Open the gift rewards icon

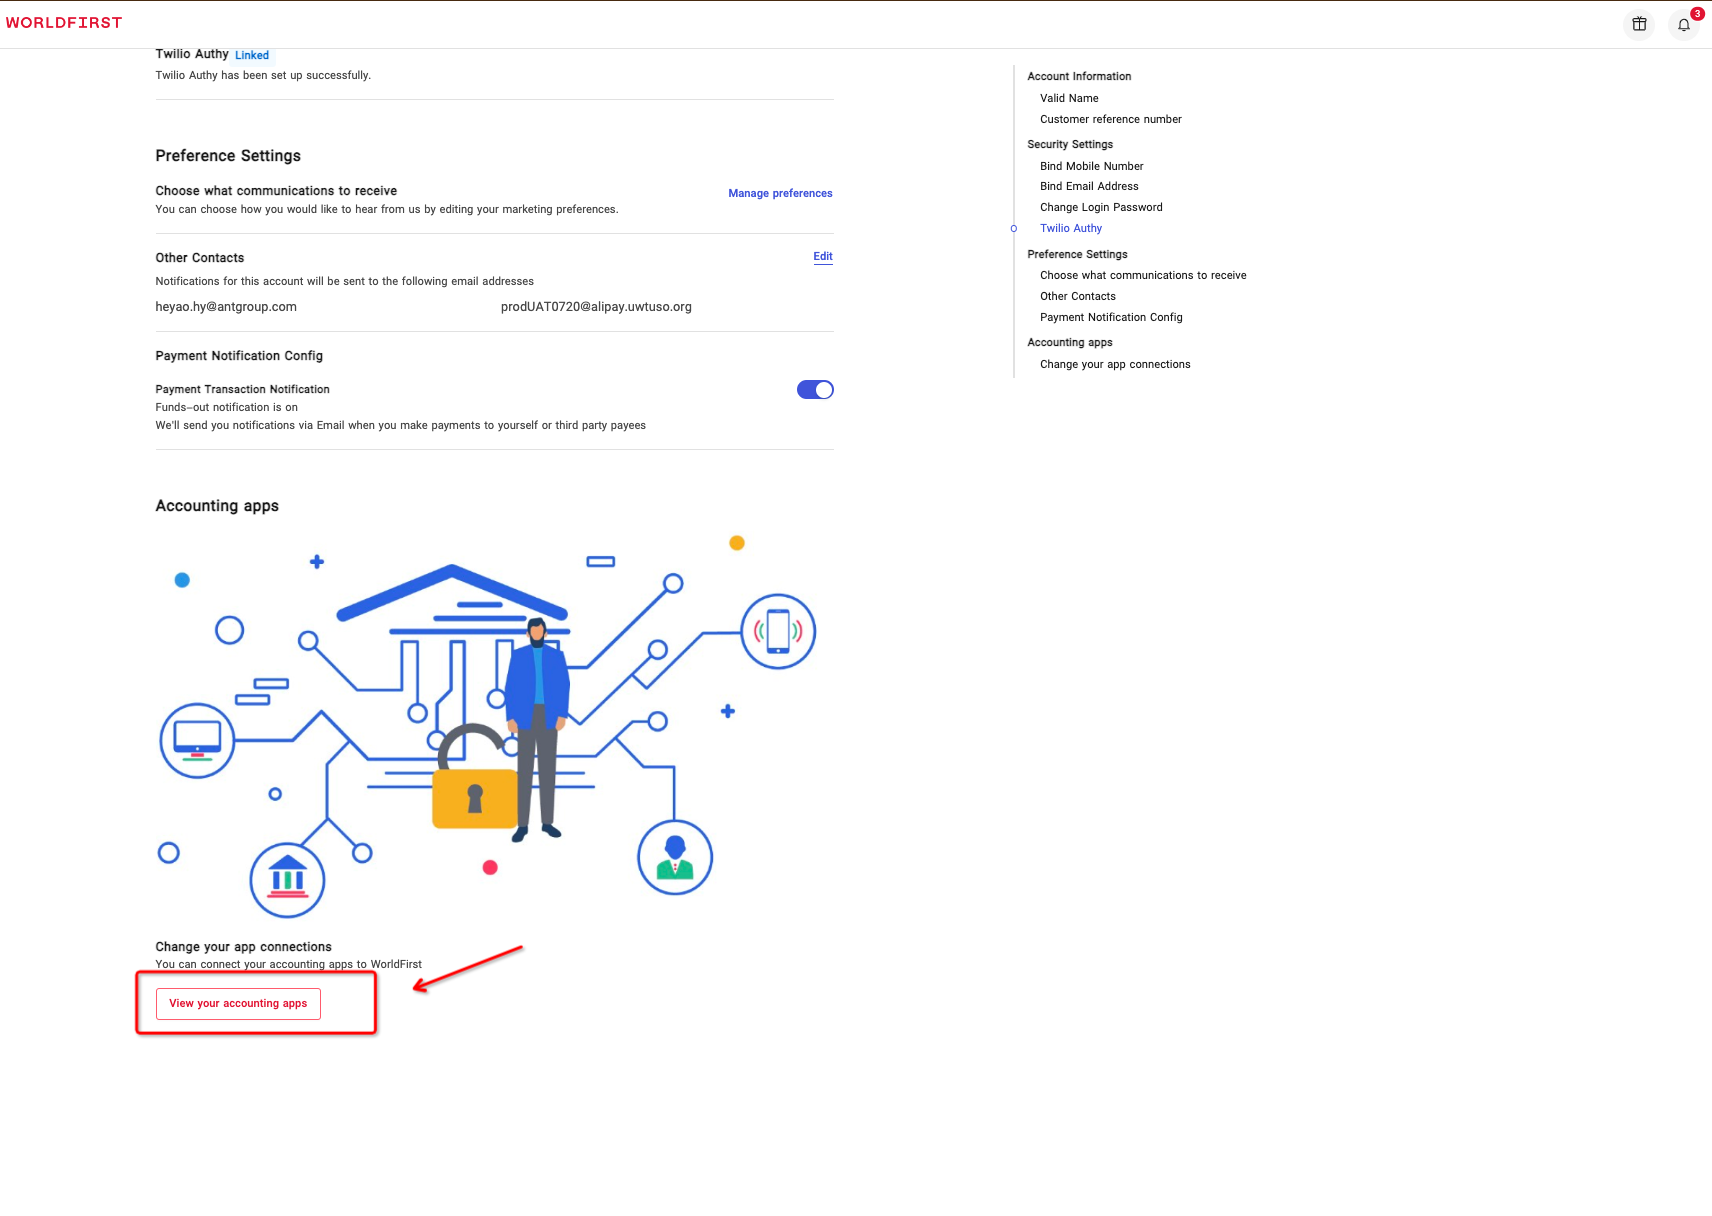(x=1639, y=24)
